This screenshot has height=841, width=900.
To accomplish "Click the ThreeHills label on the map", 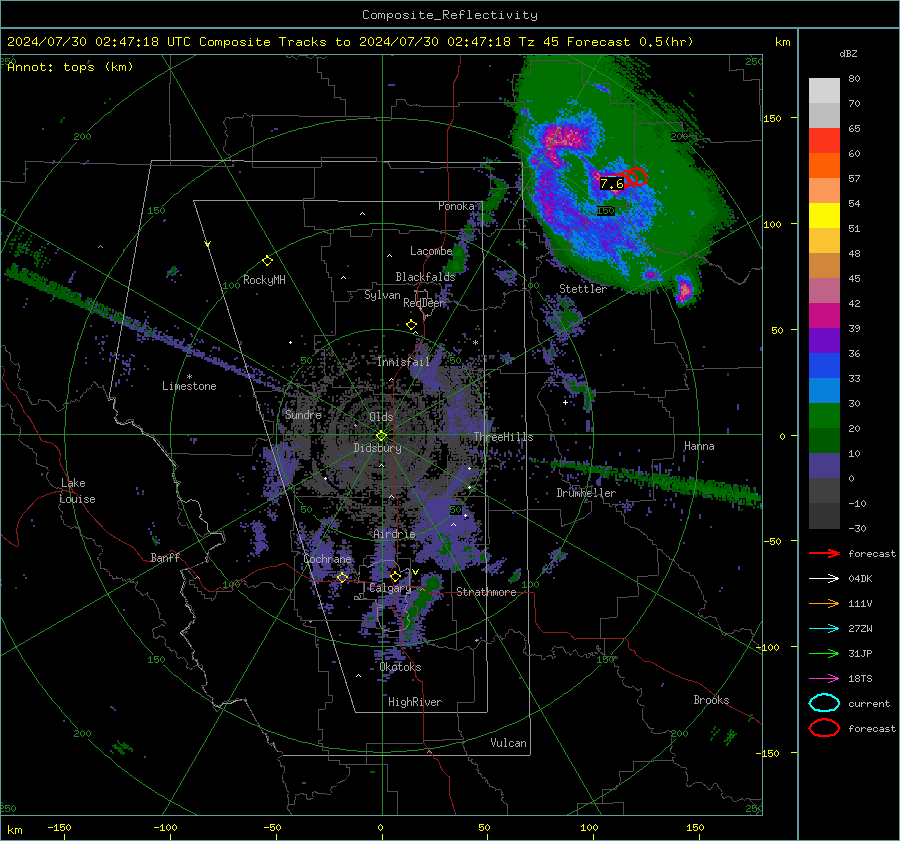I will coord(503,437).
